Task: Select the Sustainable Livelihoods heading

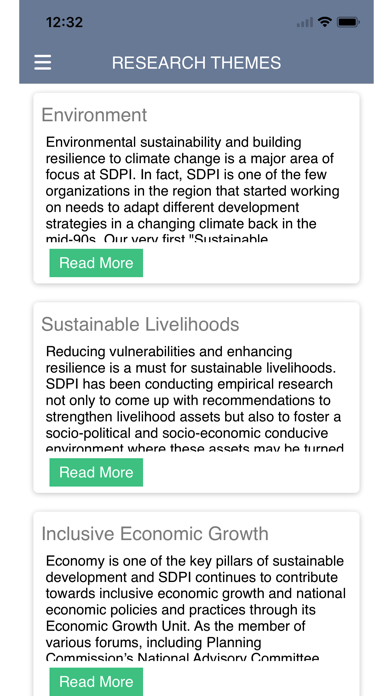Action: pyautogui.click(x=140, y=324)
